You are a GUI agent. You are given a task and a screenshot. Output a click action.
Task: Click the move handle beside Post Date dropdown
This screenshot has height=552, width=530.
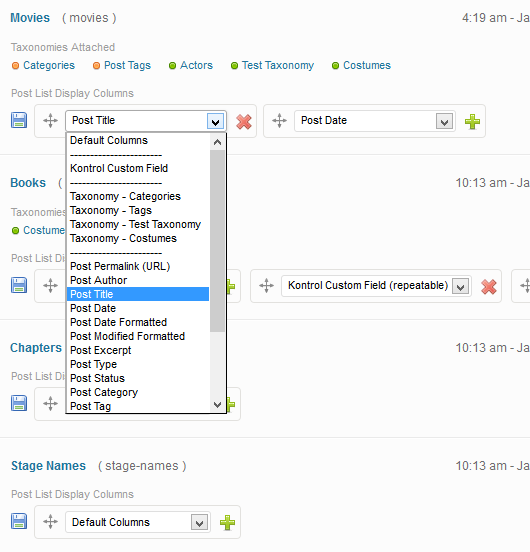pos(279,120)
